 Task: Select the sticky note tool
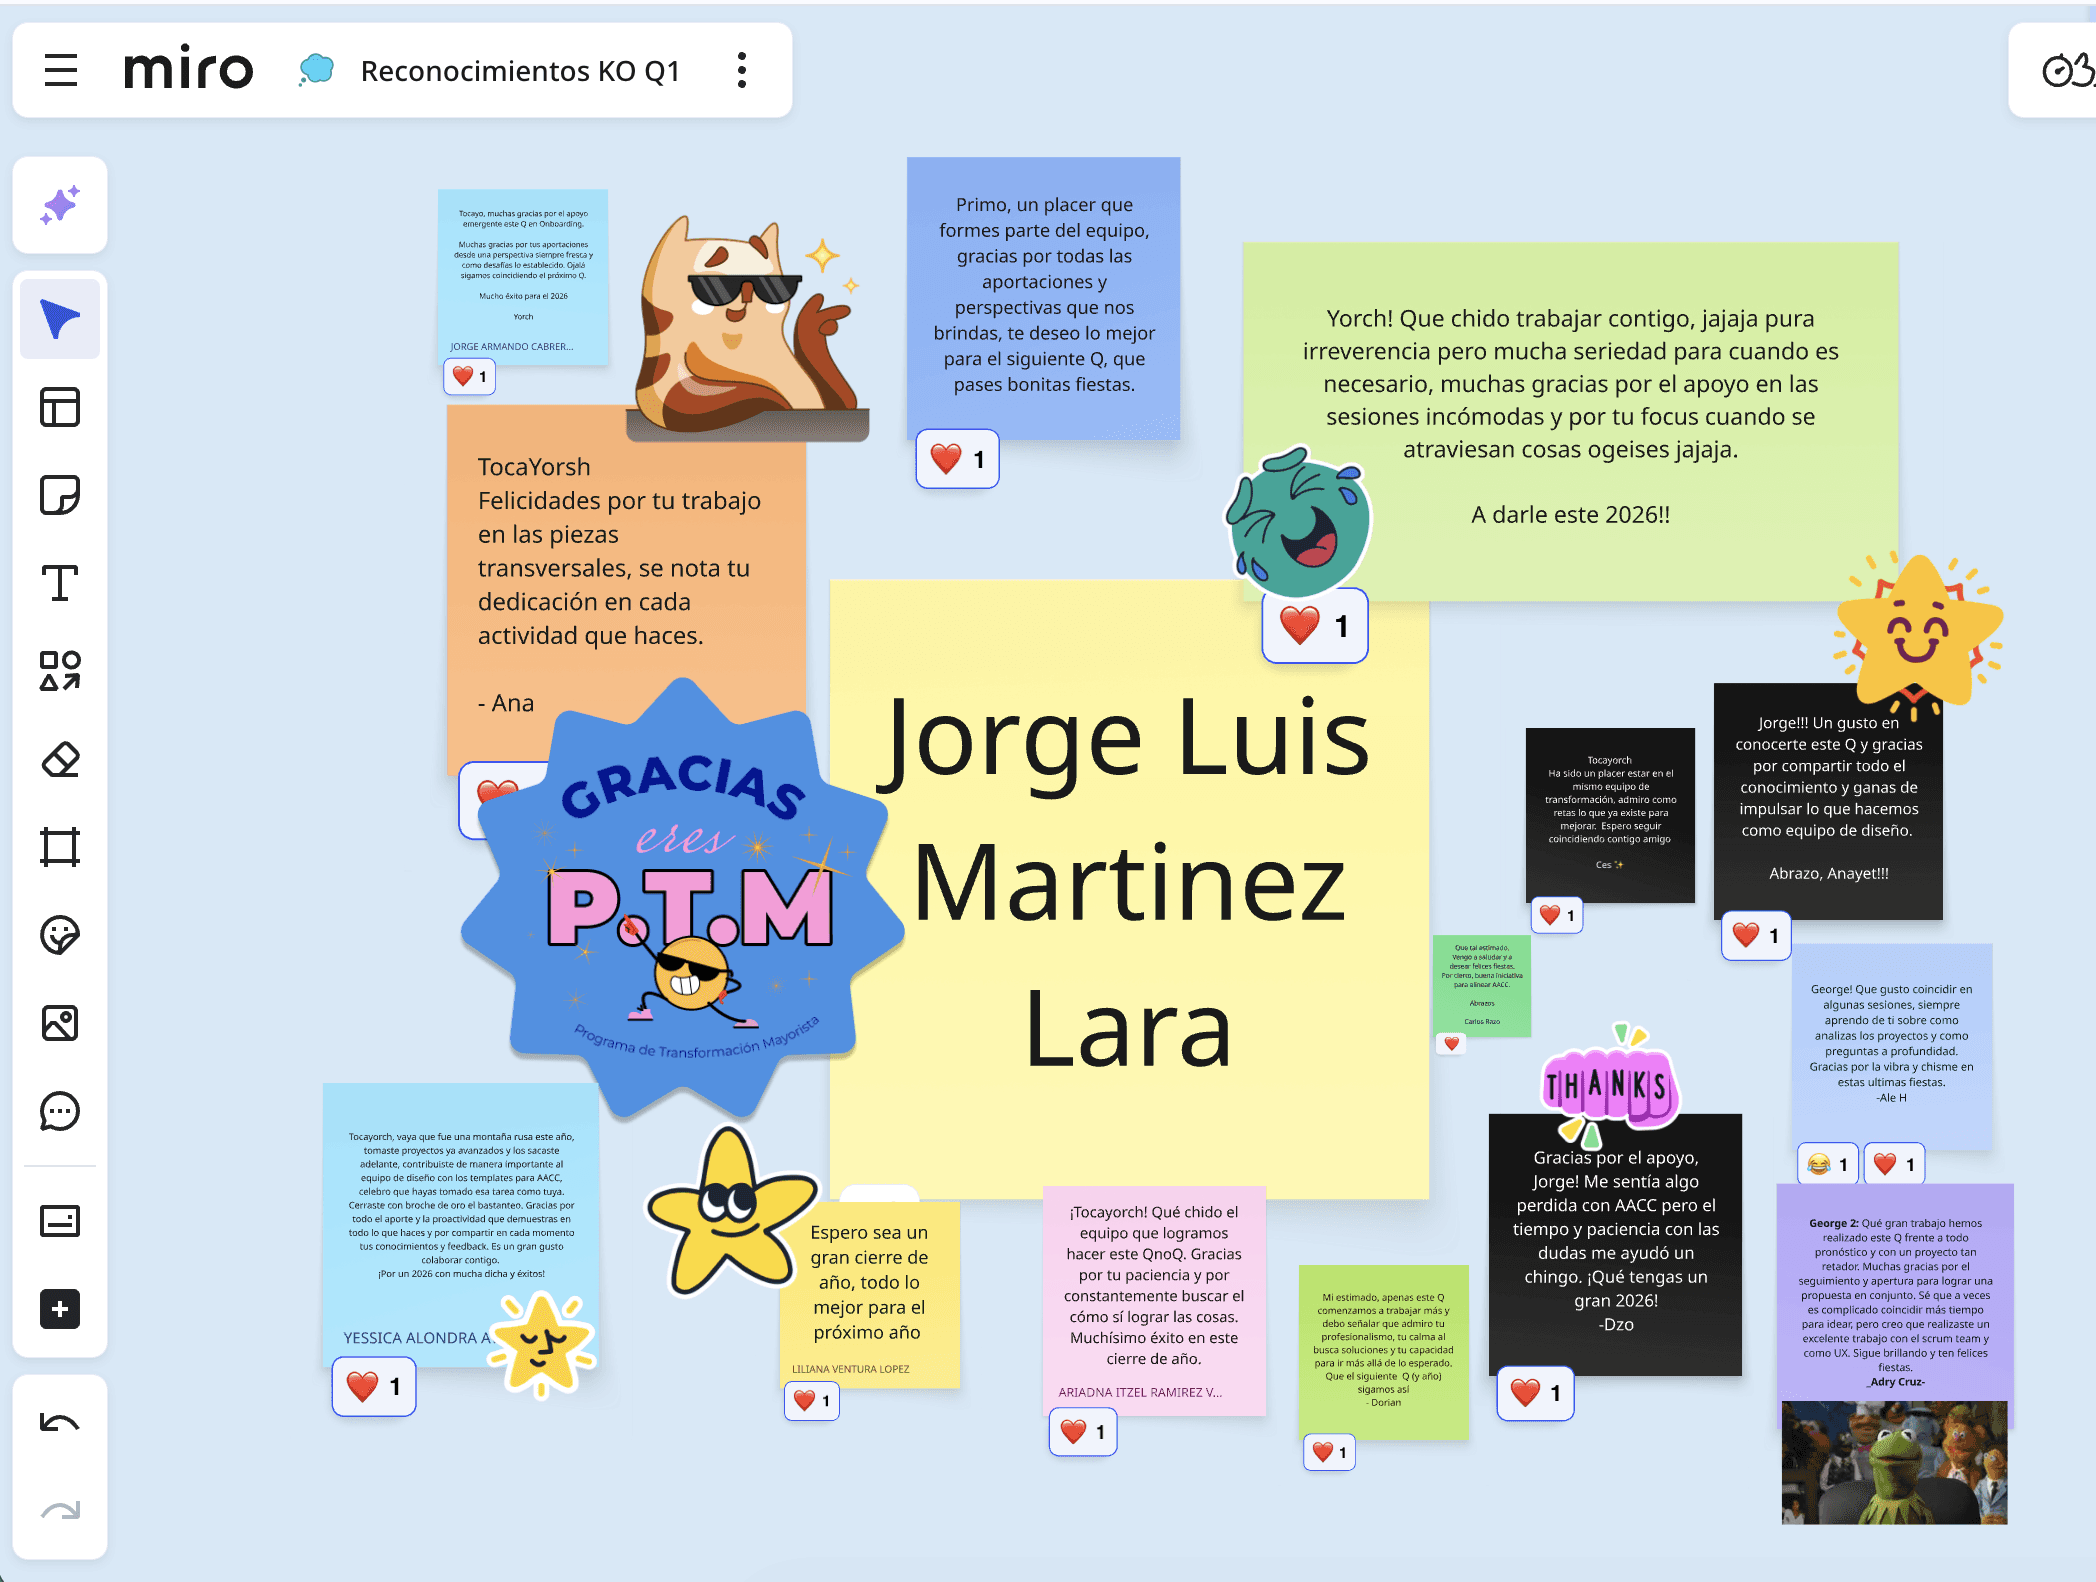[60, 495]
